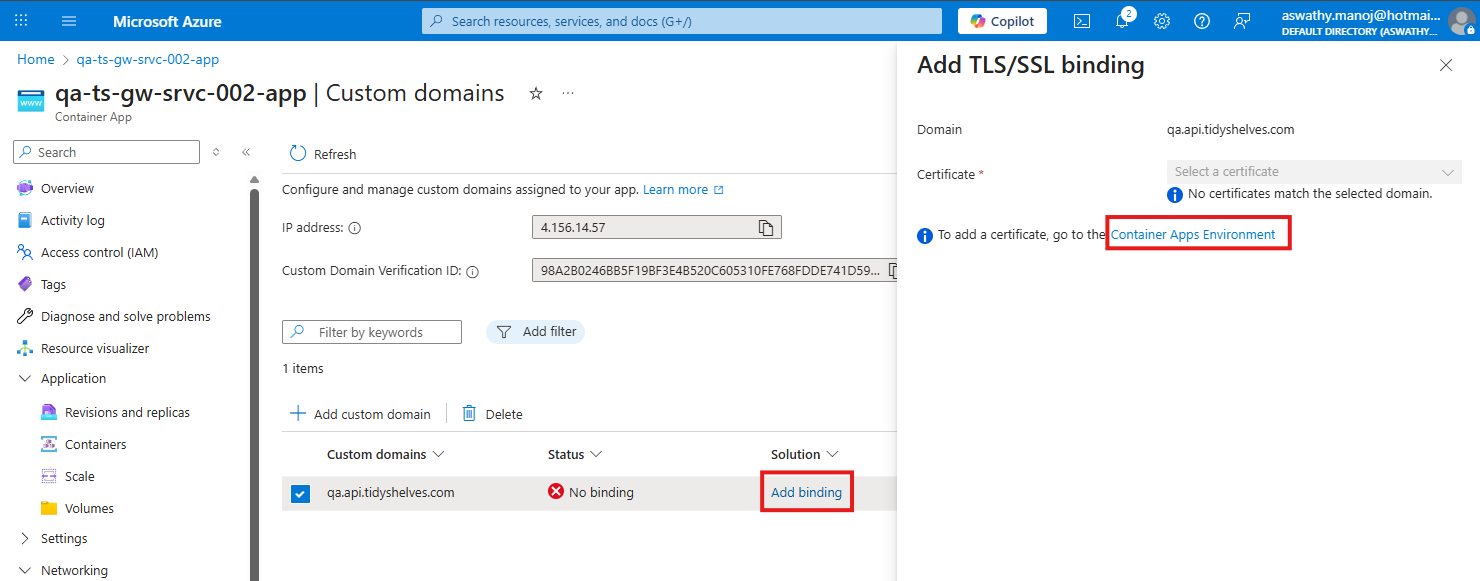1480x581 pixels.
Task: Click the '1 items' count text
Action: (303, 369)
